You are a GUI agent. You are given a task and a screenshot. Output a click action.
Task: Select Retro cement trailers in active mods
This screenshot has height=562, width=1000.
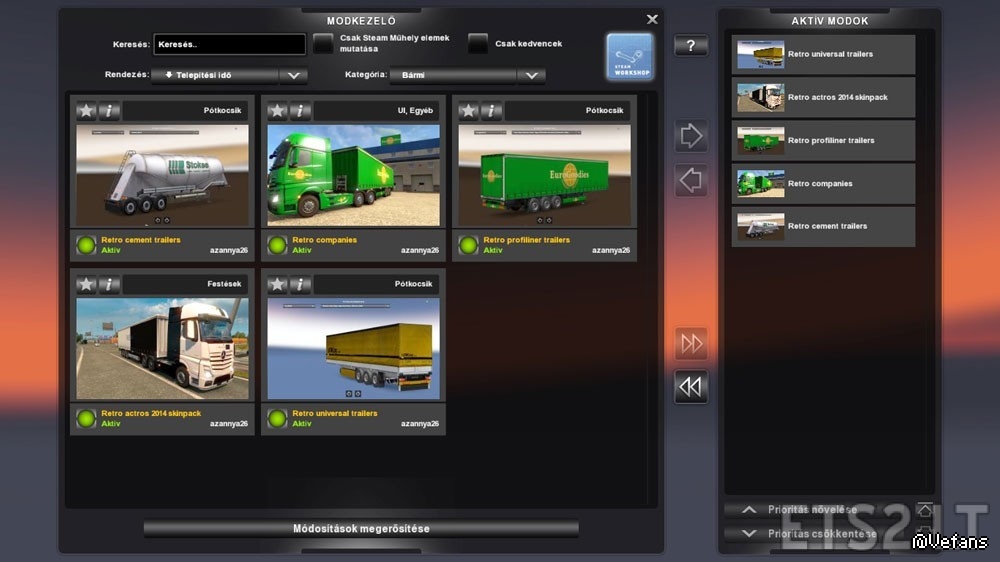[x=823, y=226]
